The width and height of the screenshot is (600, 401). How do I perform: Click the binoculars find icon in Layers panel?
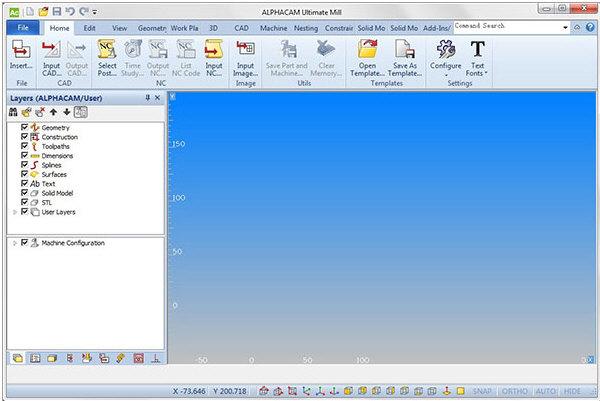(14, 112)
